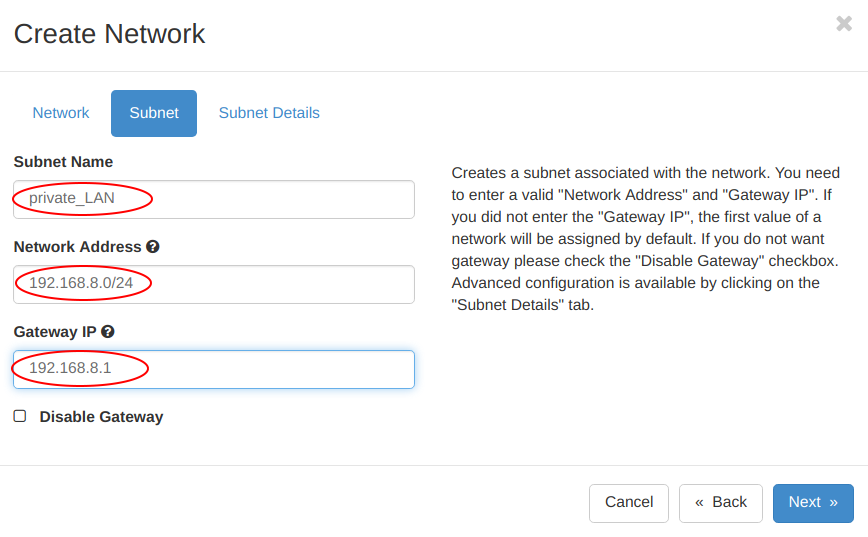Click inside the Gateway IP field
The image size is (868, 537).
click(x=214, y=369)
